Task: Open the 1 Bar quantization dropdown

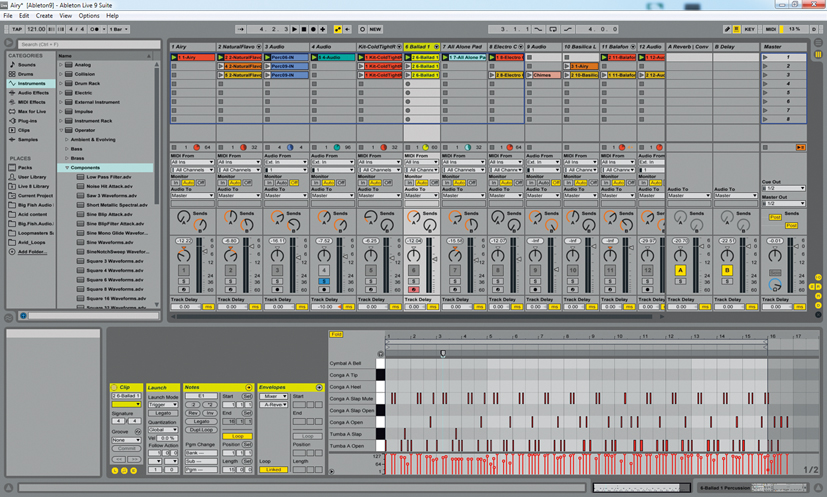Action: [119, 30]
